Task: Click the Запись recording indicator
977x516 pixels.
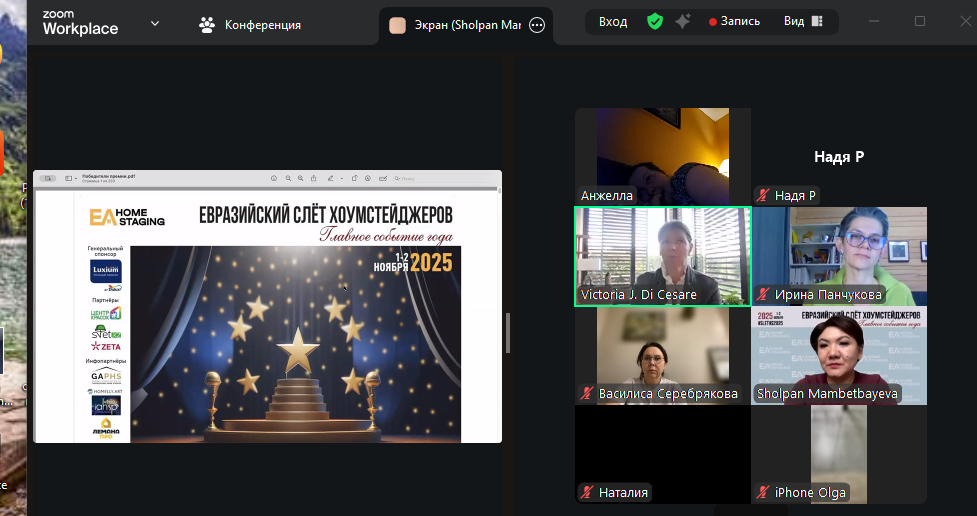Action: pos(735,22)
